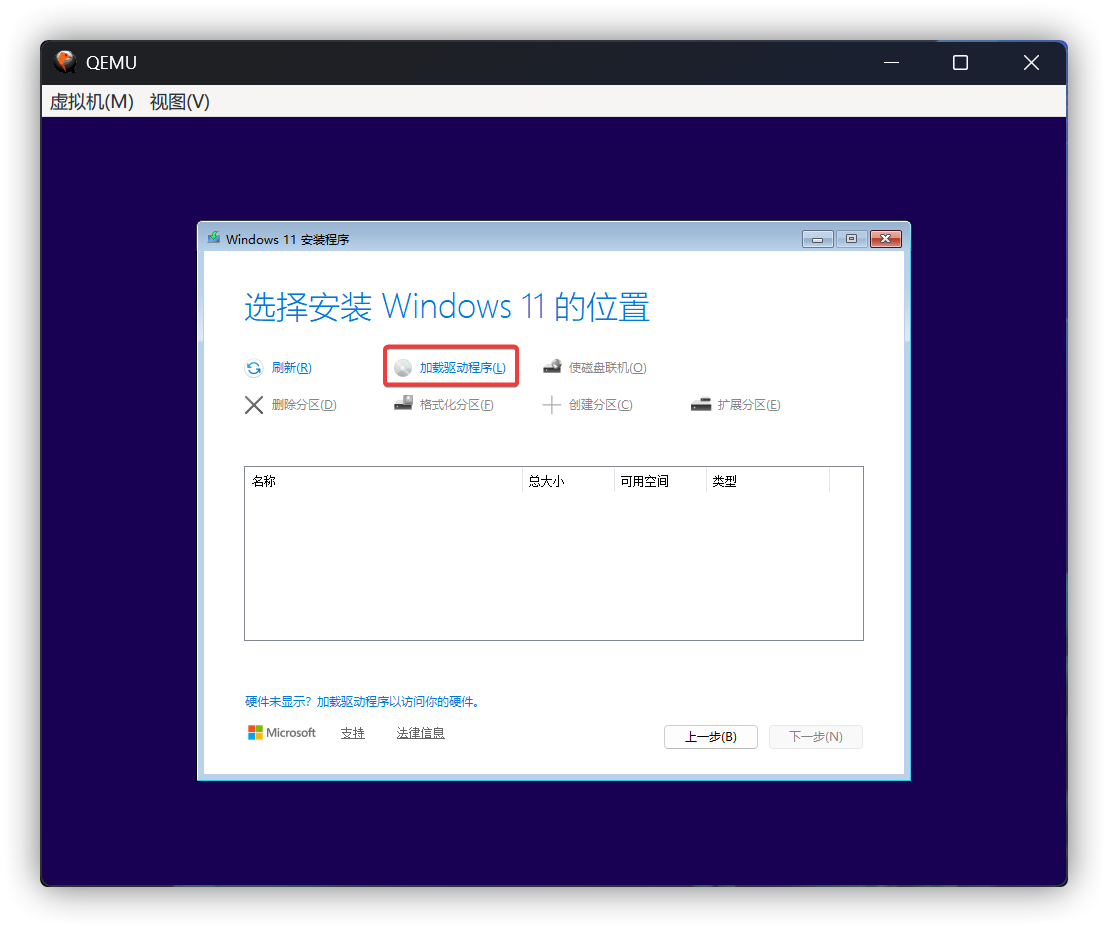
Task: Open the 虚拟机(M) menu
Action: [91, 101]
